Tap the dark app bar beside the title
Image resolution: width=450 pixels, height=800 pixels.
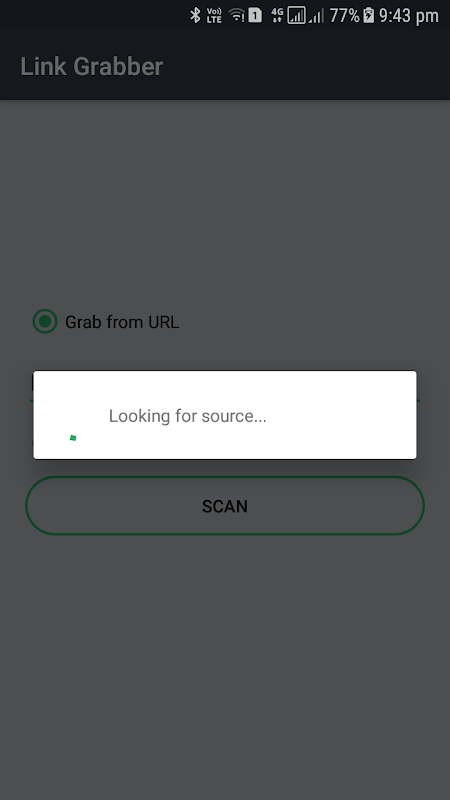tap(306, 66)
